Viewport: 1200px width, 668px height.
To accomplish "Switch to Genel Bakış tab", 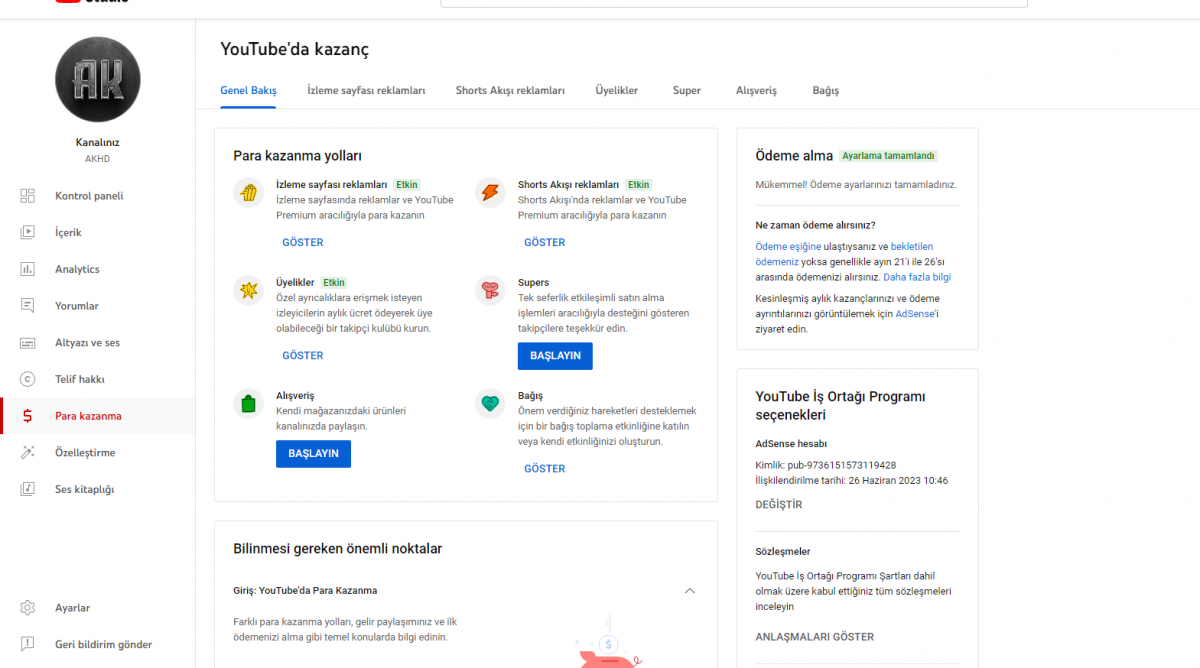I will 248,90.
